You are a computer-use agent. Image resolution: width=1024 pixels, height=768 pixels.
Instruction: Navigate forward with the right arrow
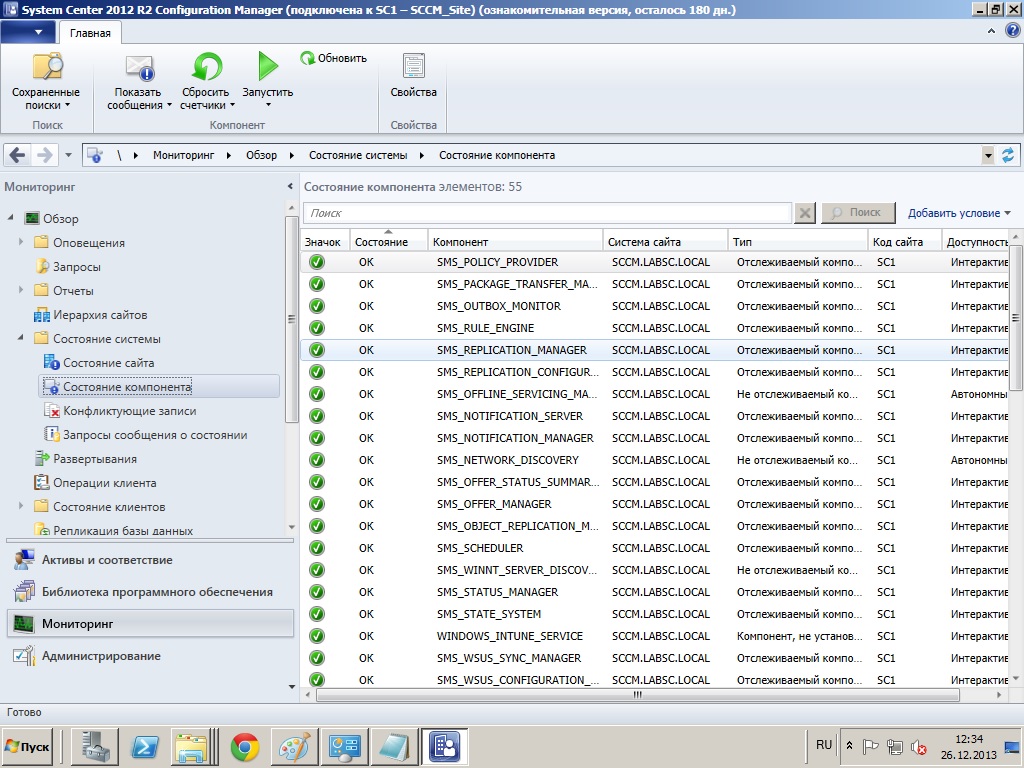[x=44, y=155]
